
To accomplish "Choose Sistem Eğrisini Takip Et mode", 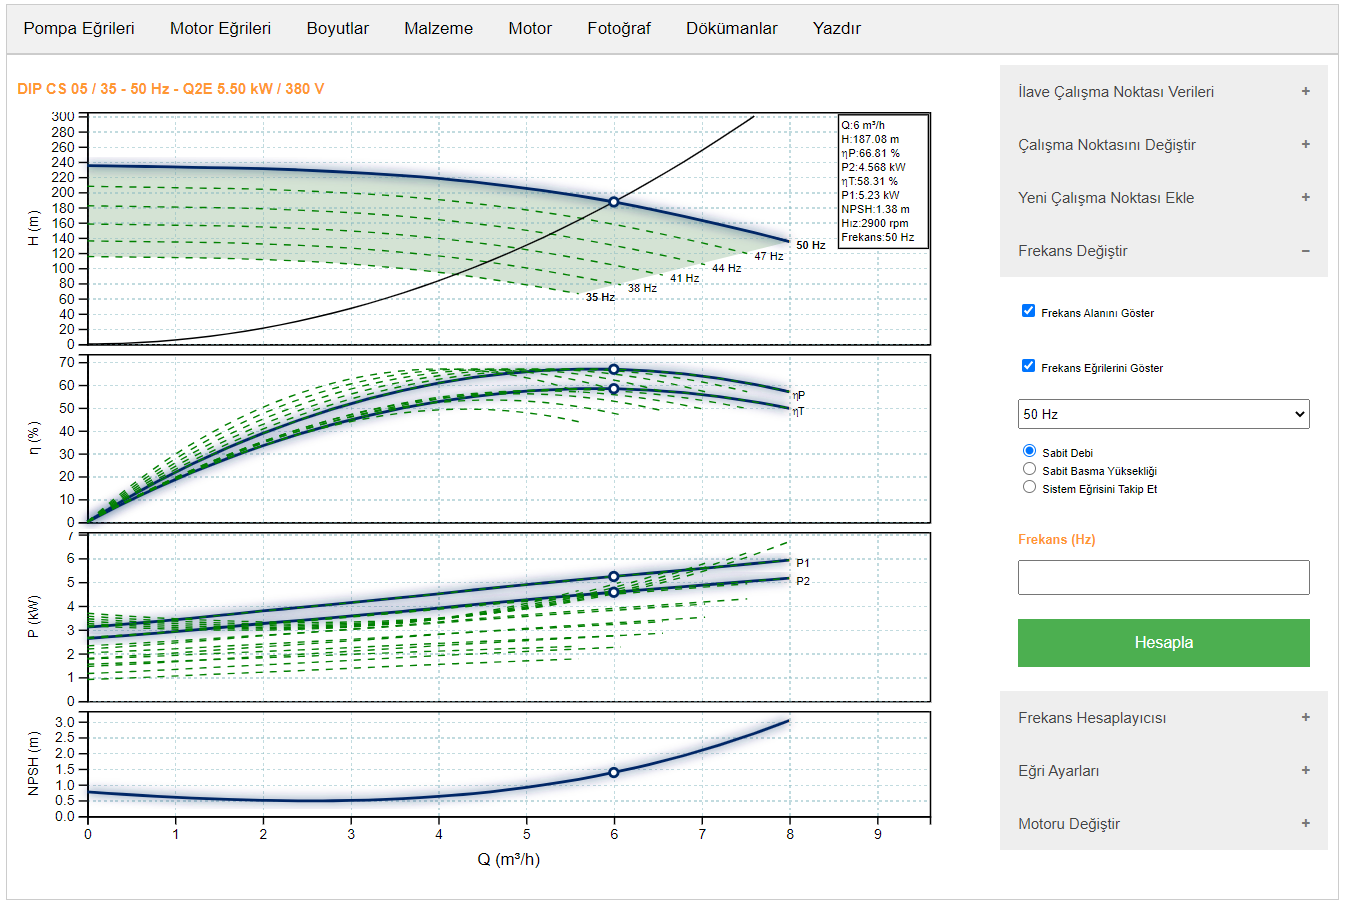I will (x=1029, y=486).
